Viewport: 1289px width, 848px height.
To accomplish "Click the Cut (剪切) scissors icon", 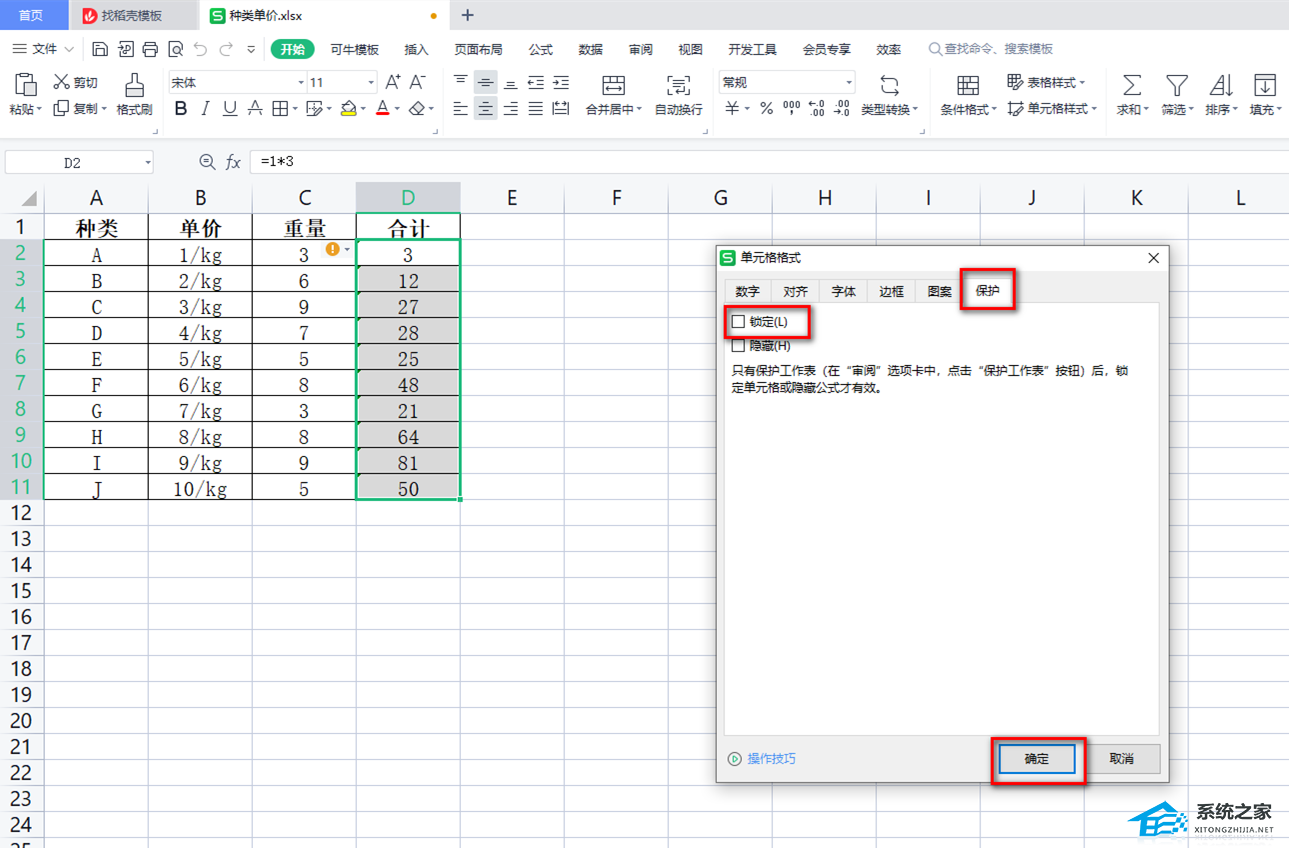I will (x=61, y=83).
